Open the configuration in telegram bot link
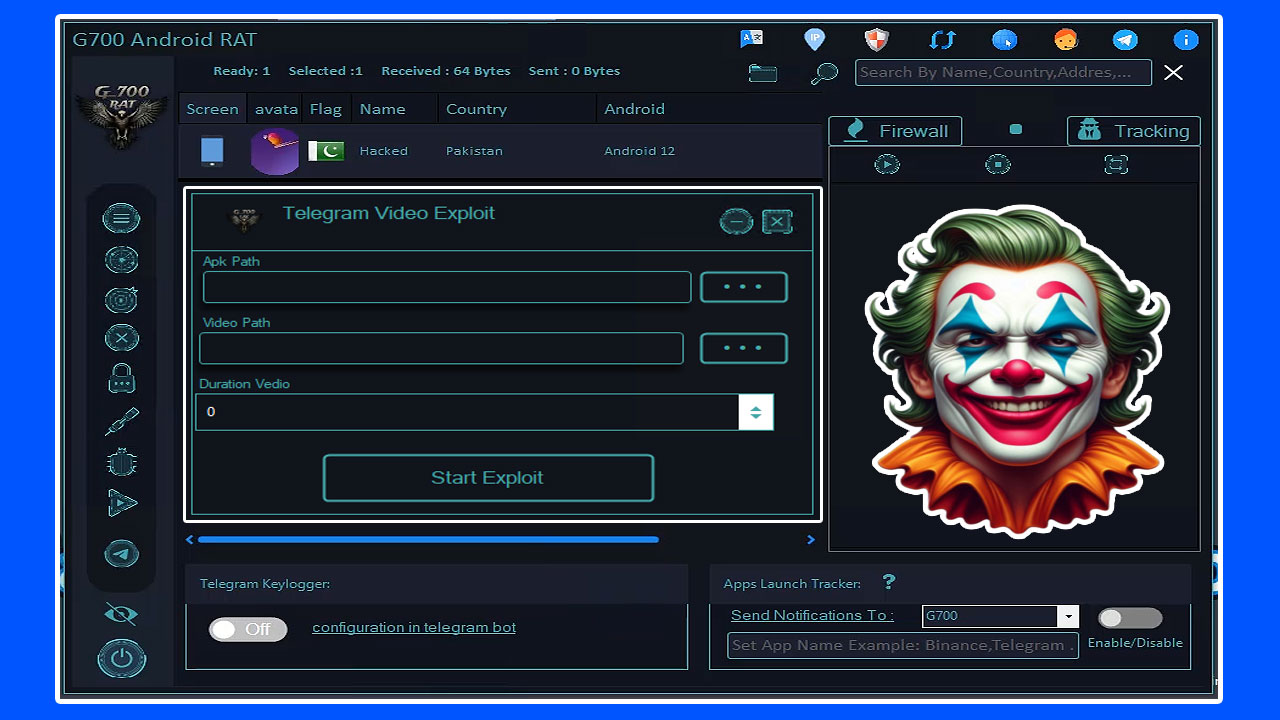 tap(413, 627)
